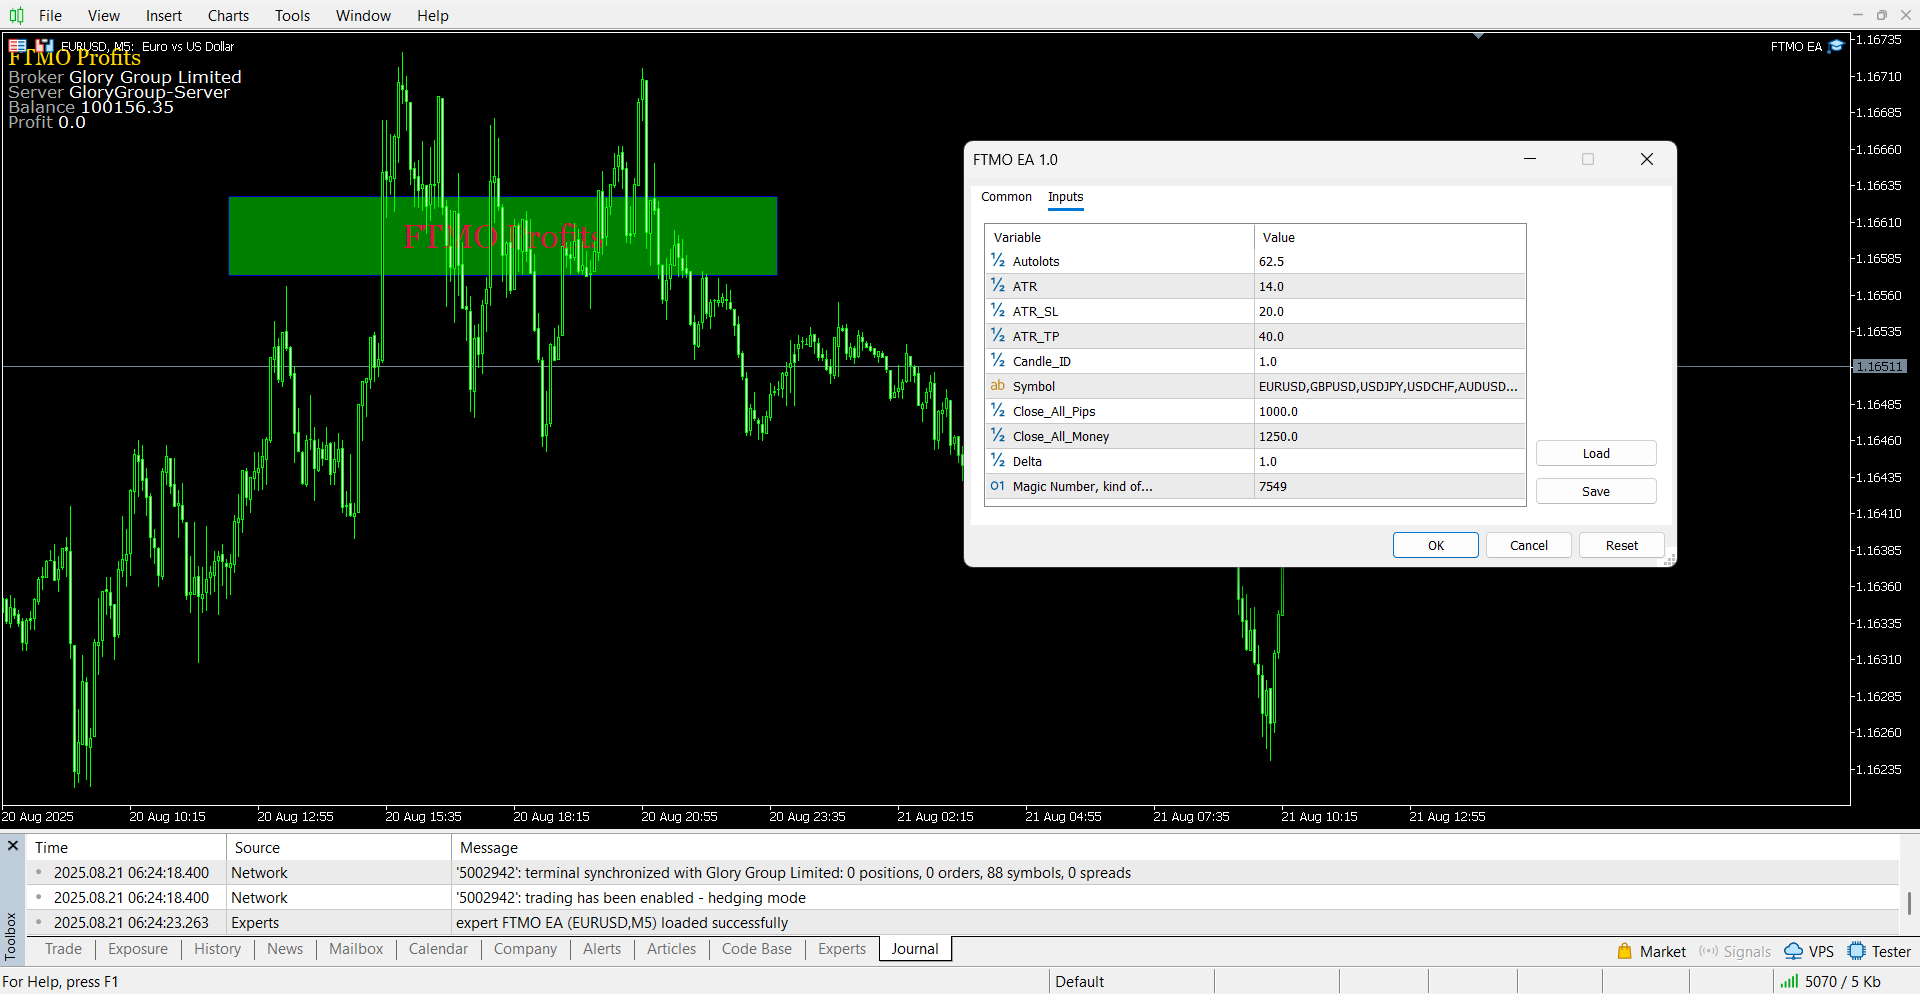
Task: Switch to the Exposure tab
Action: (138, 949)
